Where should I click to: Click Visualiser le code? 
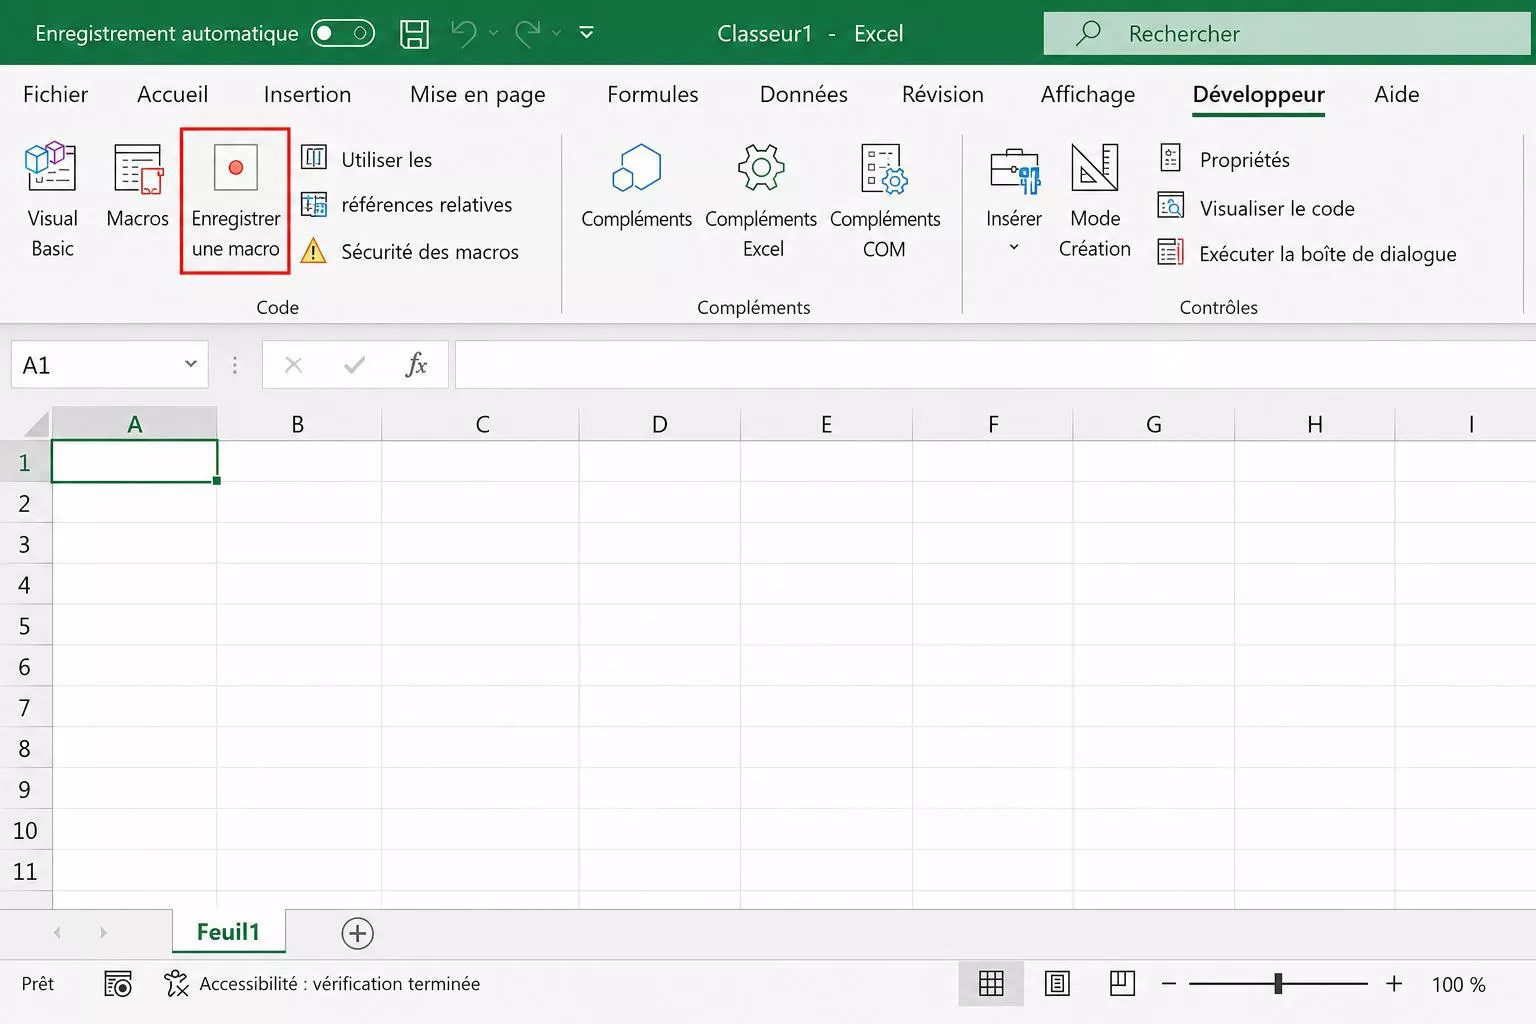[1256, 207]
